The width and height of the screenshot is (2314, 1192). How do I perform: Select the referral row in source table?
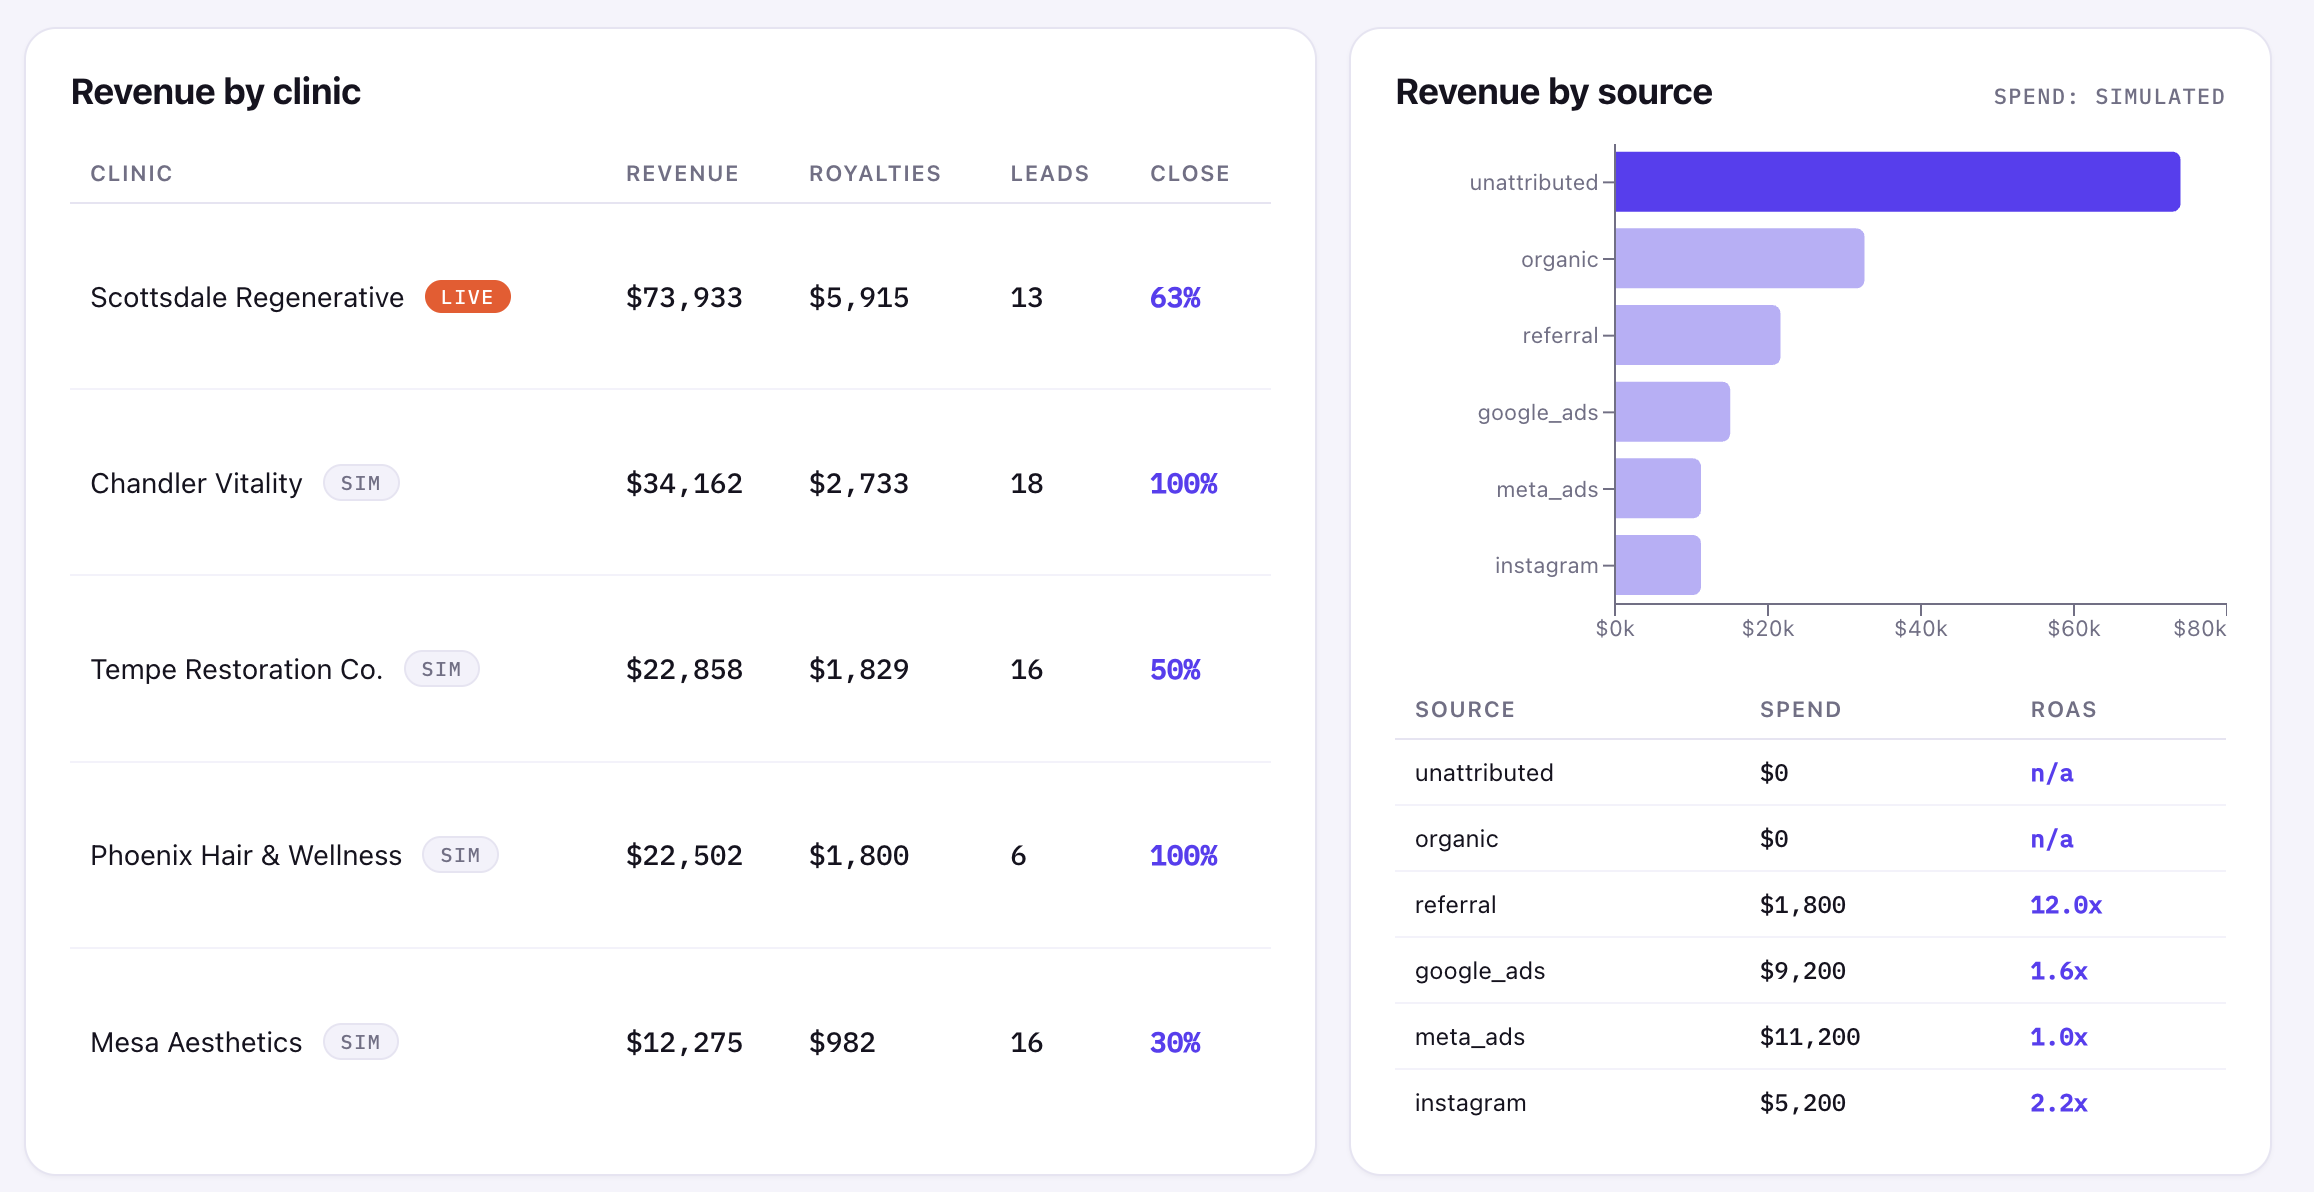pos(1810,905)
